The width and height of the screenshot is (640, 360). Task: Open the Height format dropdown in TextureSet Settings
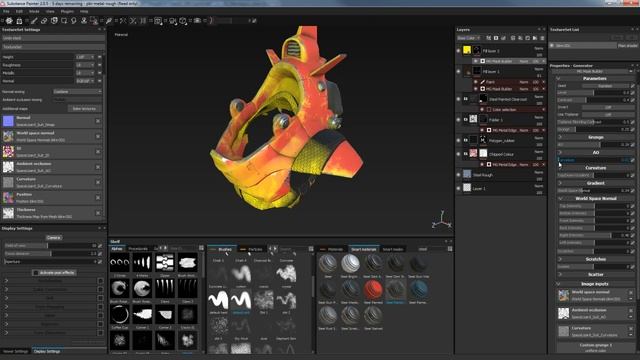pyautogui.click(x=85, y=57)
